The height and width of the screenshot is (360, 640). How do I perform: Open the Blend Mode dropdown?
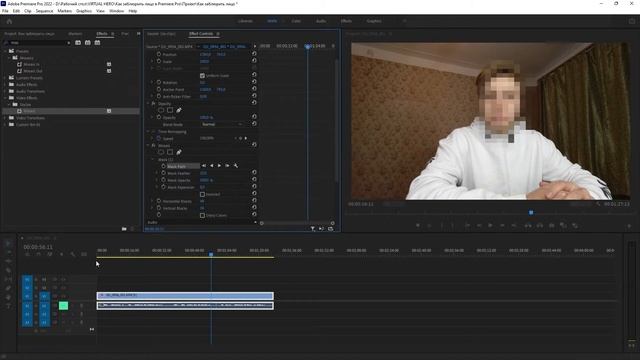pyautogui.click(x=223, y=124)
